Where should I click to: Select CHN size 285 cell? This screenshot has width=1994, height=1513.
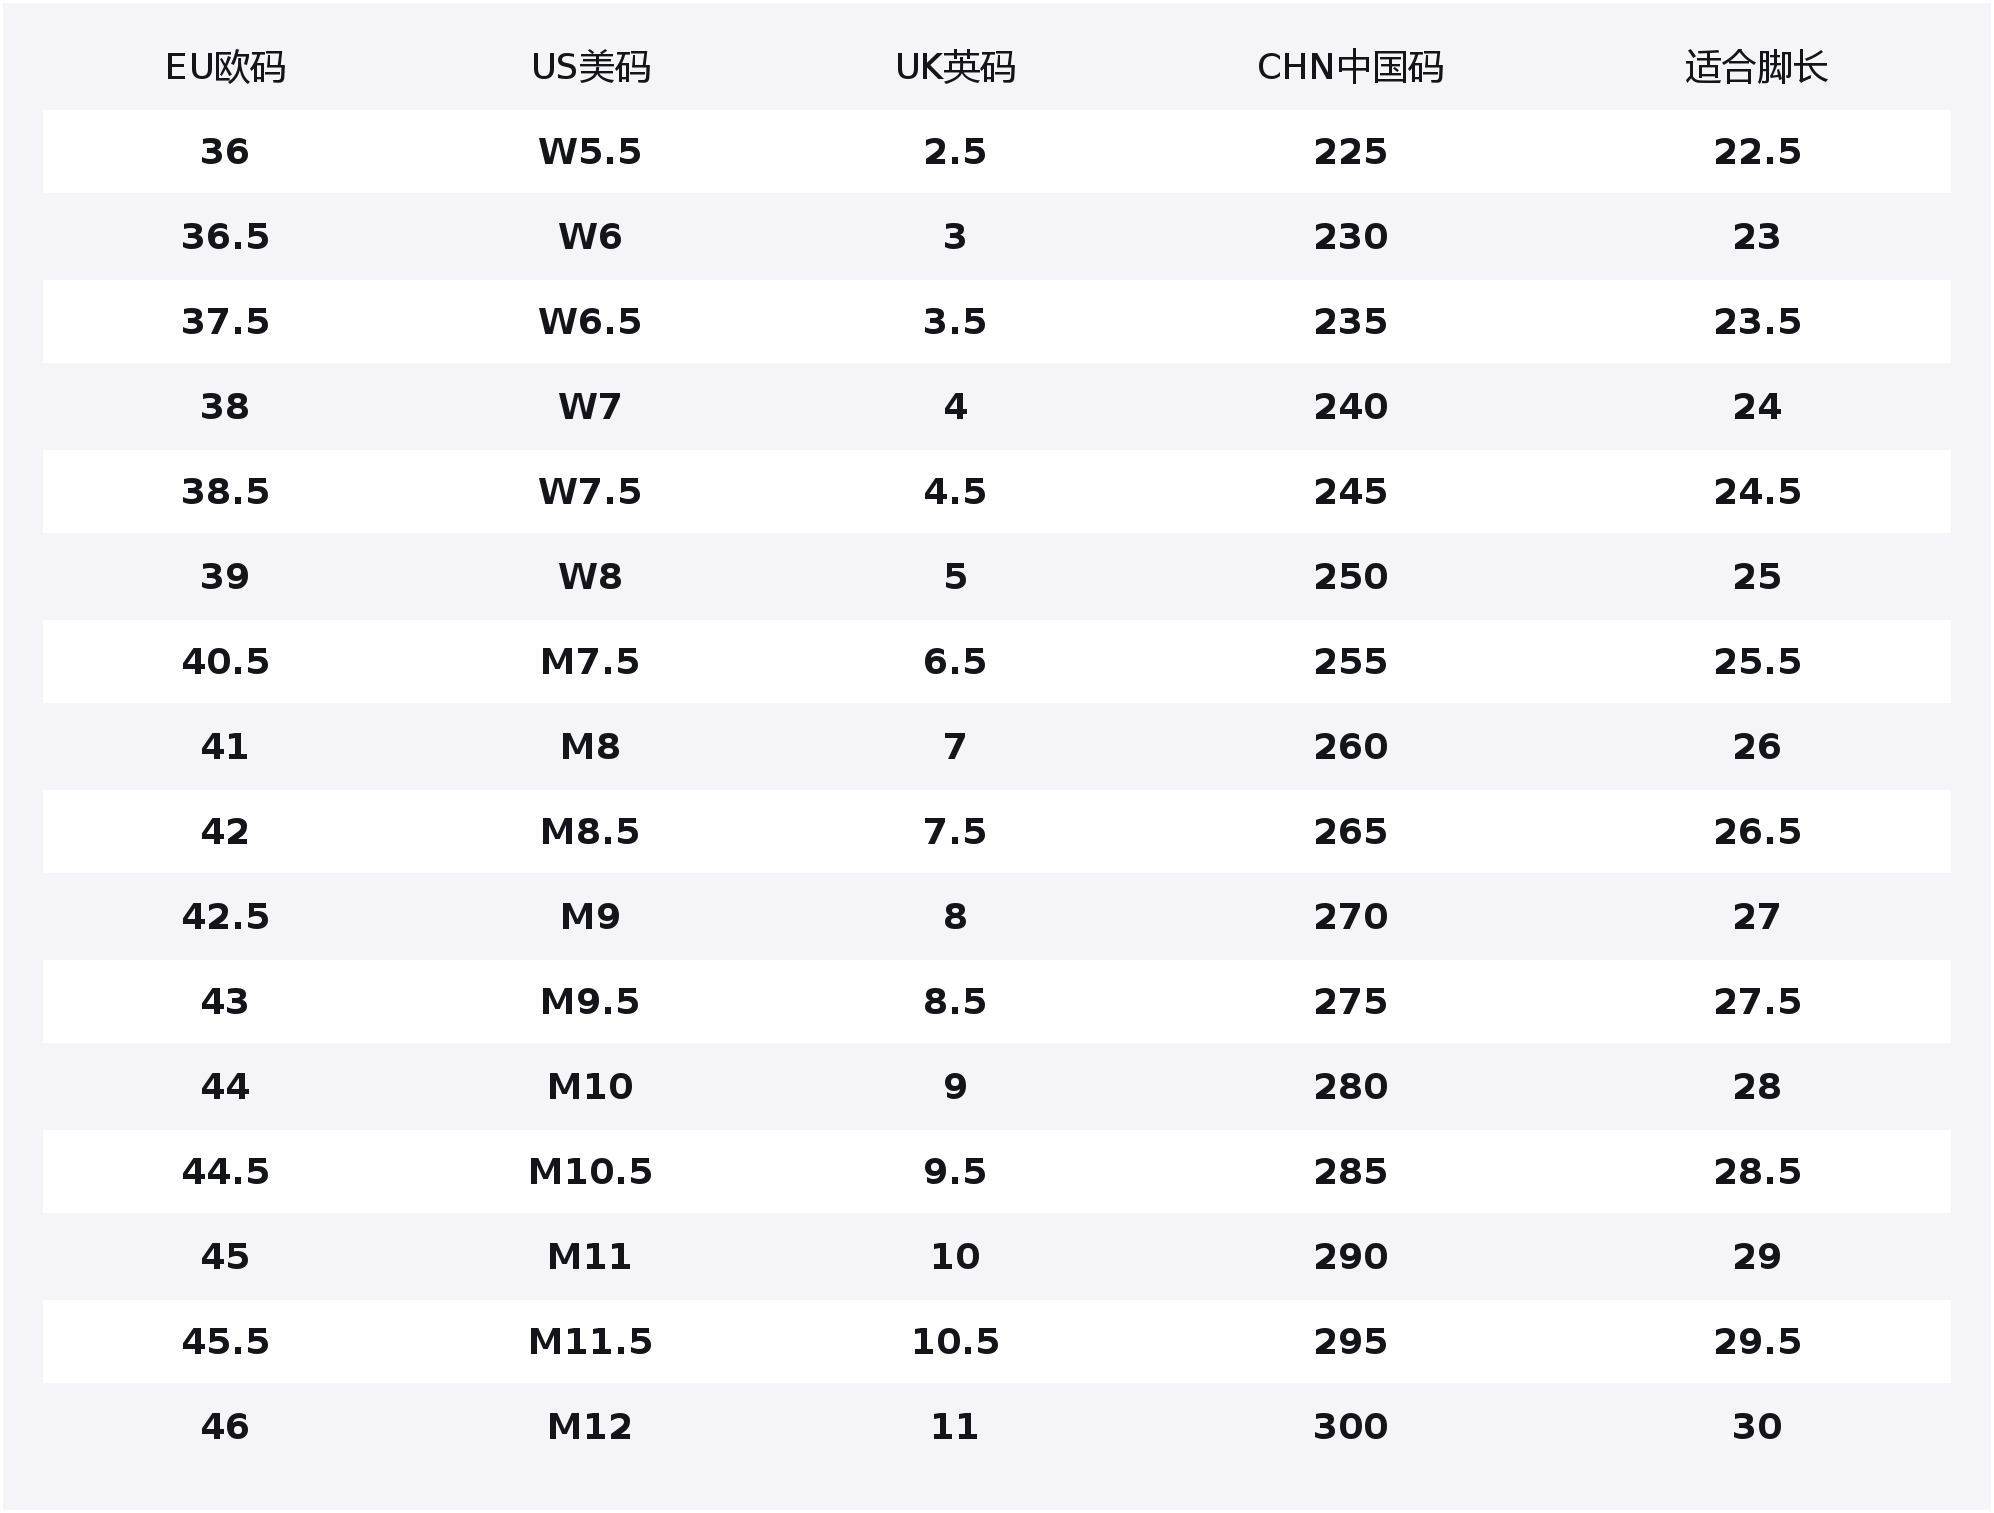(1350, 1172)
